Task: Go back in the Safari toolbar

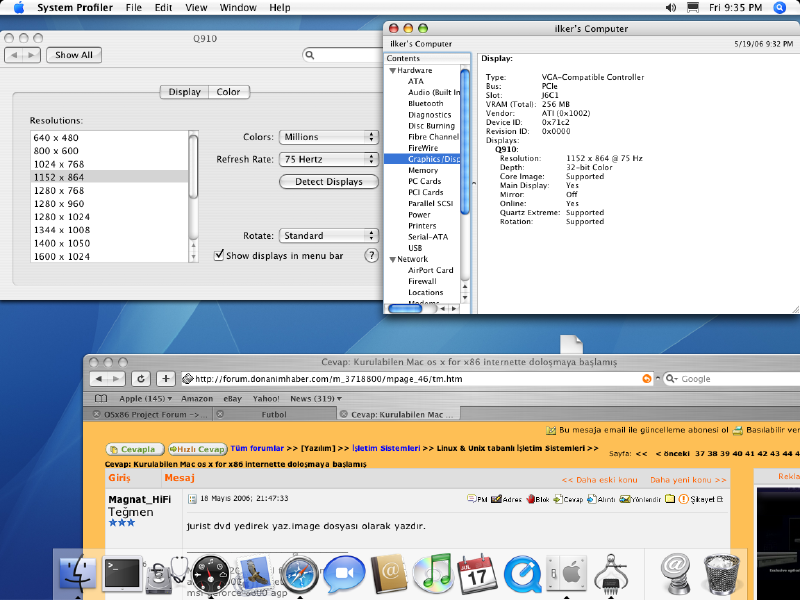Action: [x=99, y=379]
